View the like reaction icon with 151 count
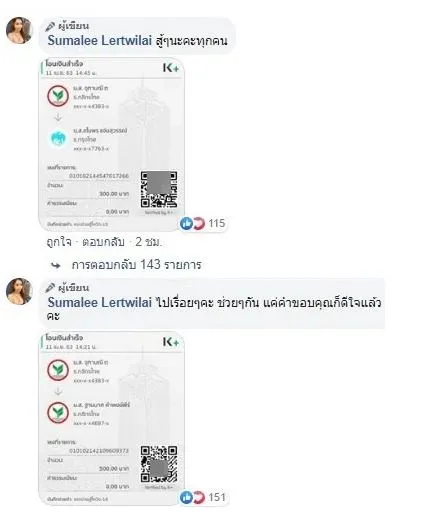 (x=186, y=497)
